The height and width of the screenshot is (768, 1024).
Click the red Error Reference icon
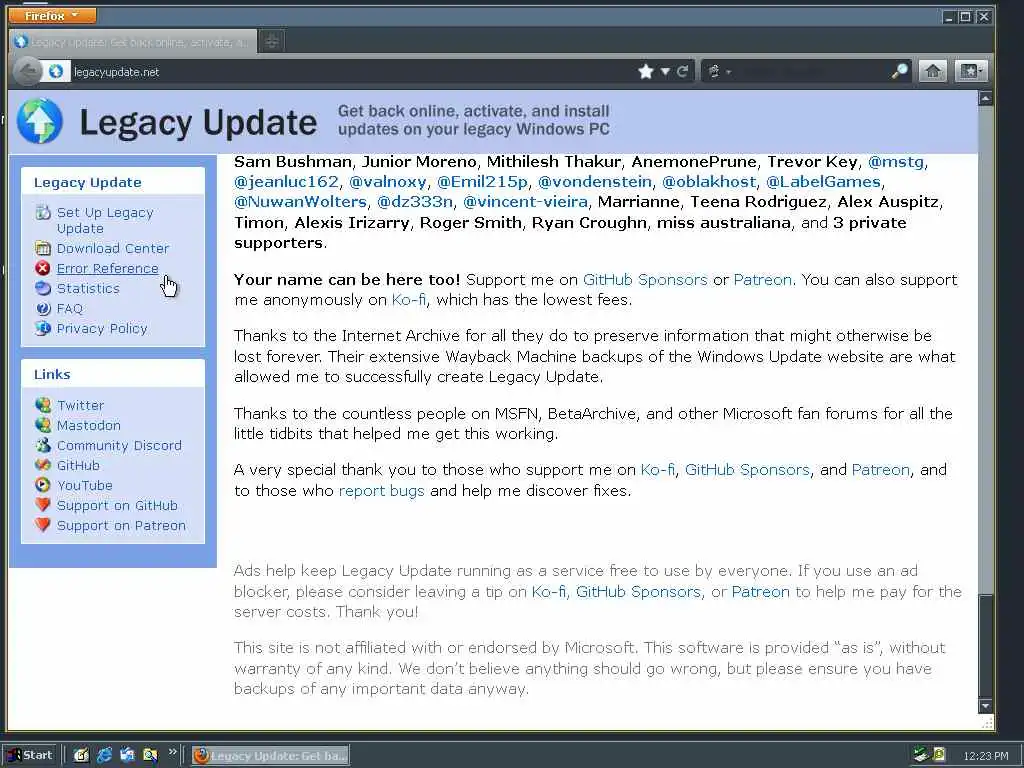pos(43,268)
